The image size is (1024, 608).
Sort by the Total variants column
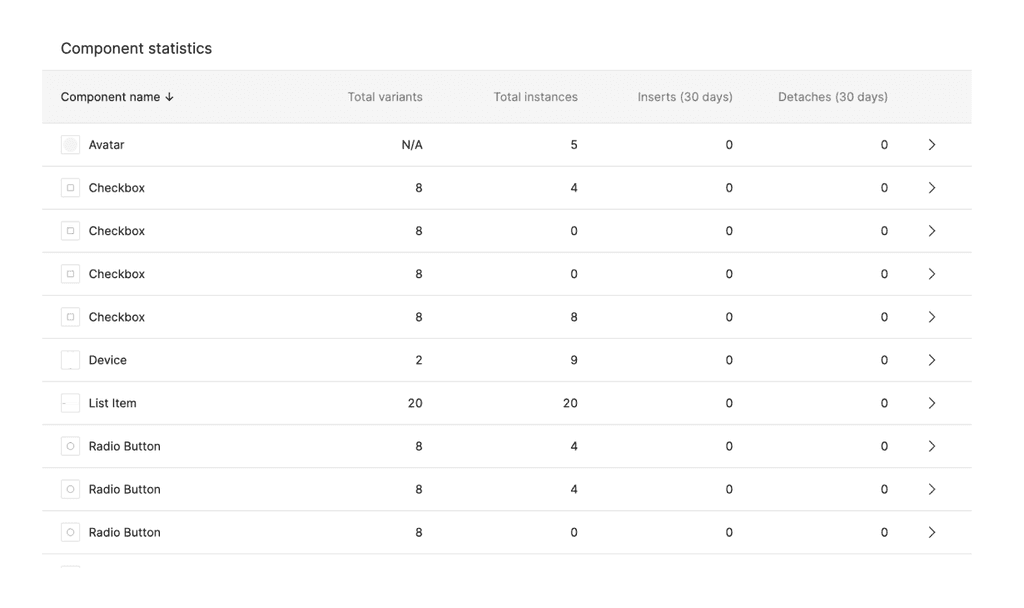(385, 97)
